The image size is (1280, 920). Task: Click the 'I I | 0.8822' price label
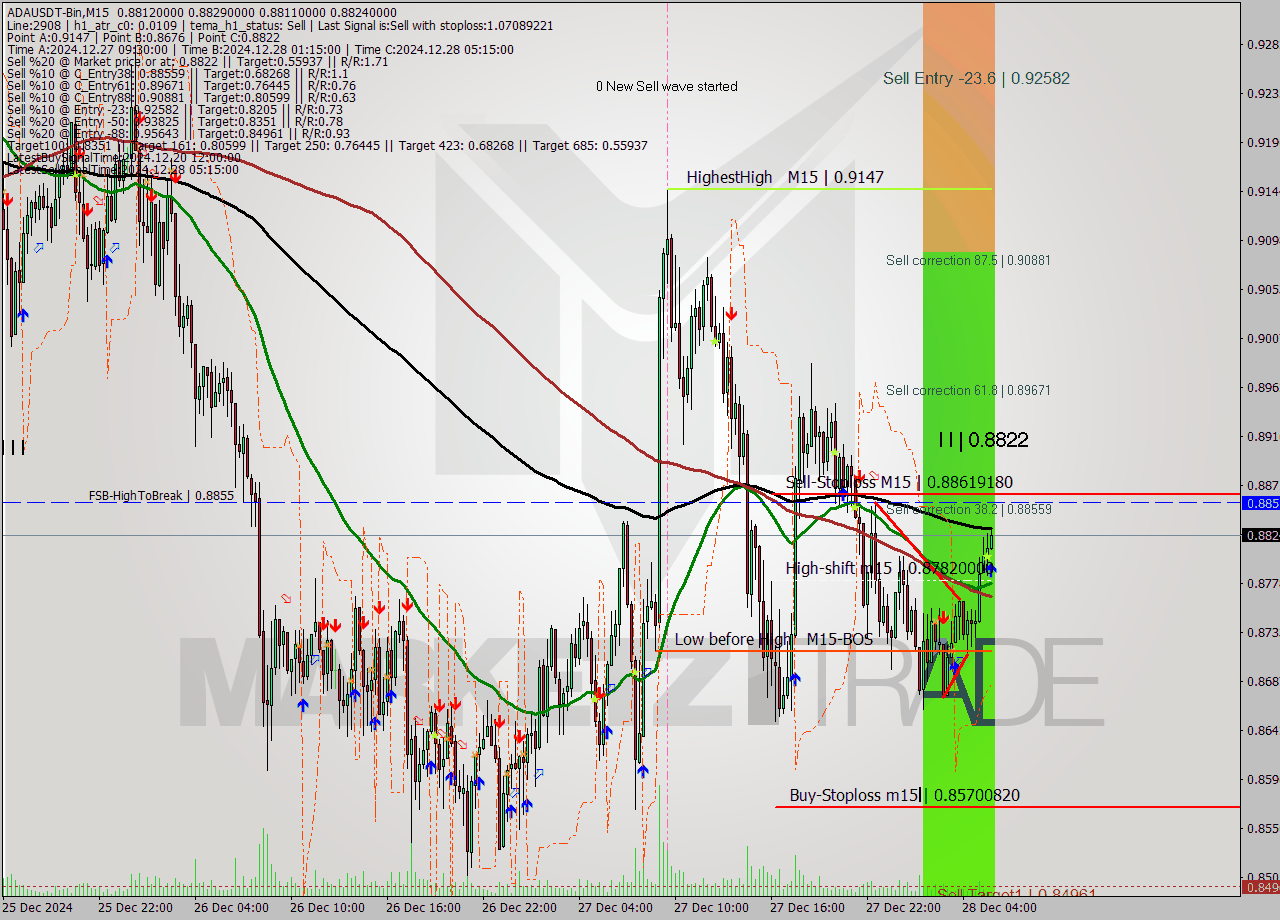coord(983,439)
